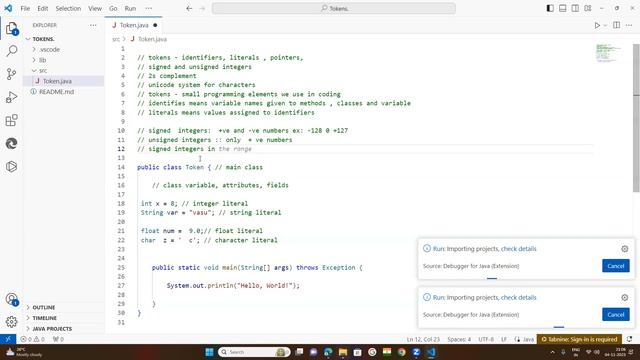The width and height of the screenshot is (640, 360).
Task: Open the Explorer Views and More Actions ellipsis
Action: tap(93, 25)
